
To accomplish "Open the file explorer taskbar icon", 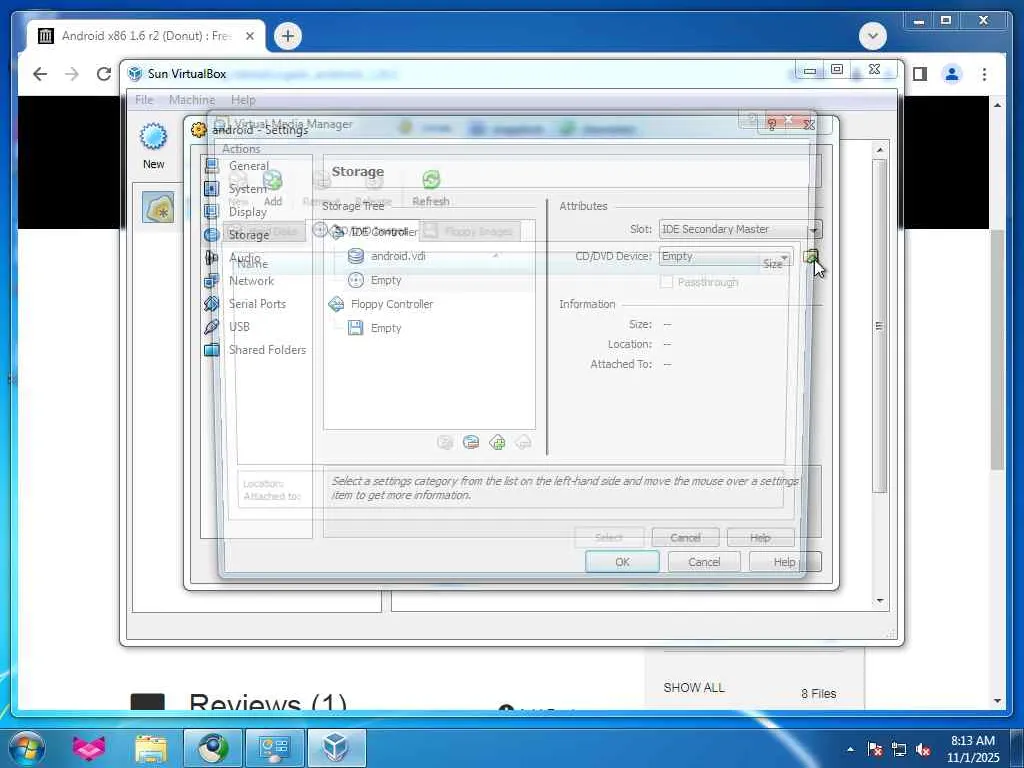I will tap(151, 748).
